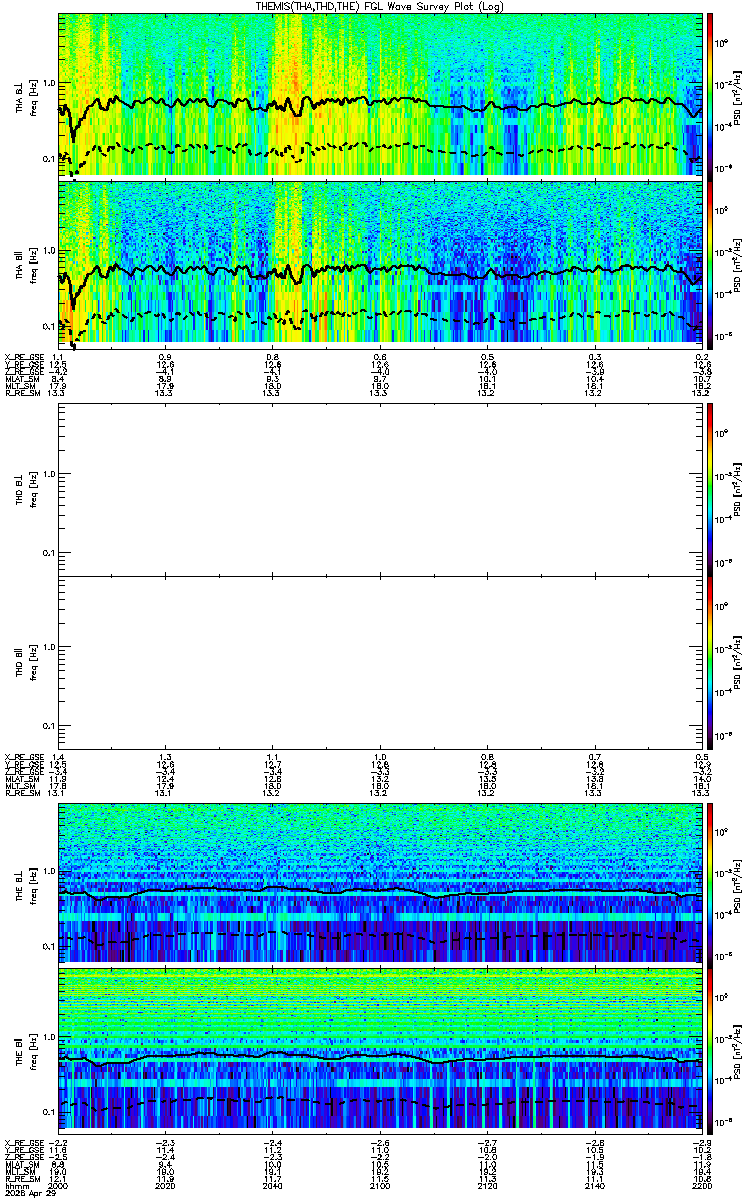Click the empty THD B∥ plot panel
The height and width of the screenshot is (1200, 750).
[380, 662]
